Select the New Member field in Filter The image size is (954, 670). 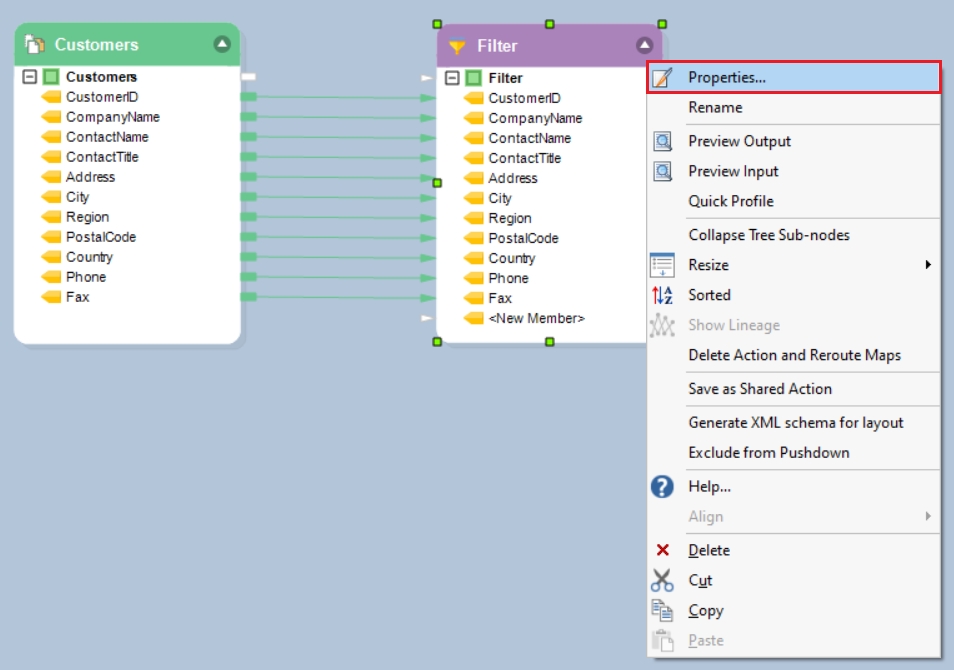coord(536,318)
